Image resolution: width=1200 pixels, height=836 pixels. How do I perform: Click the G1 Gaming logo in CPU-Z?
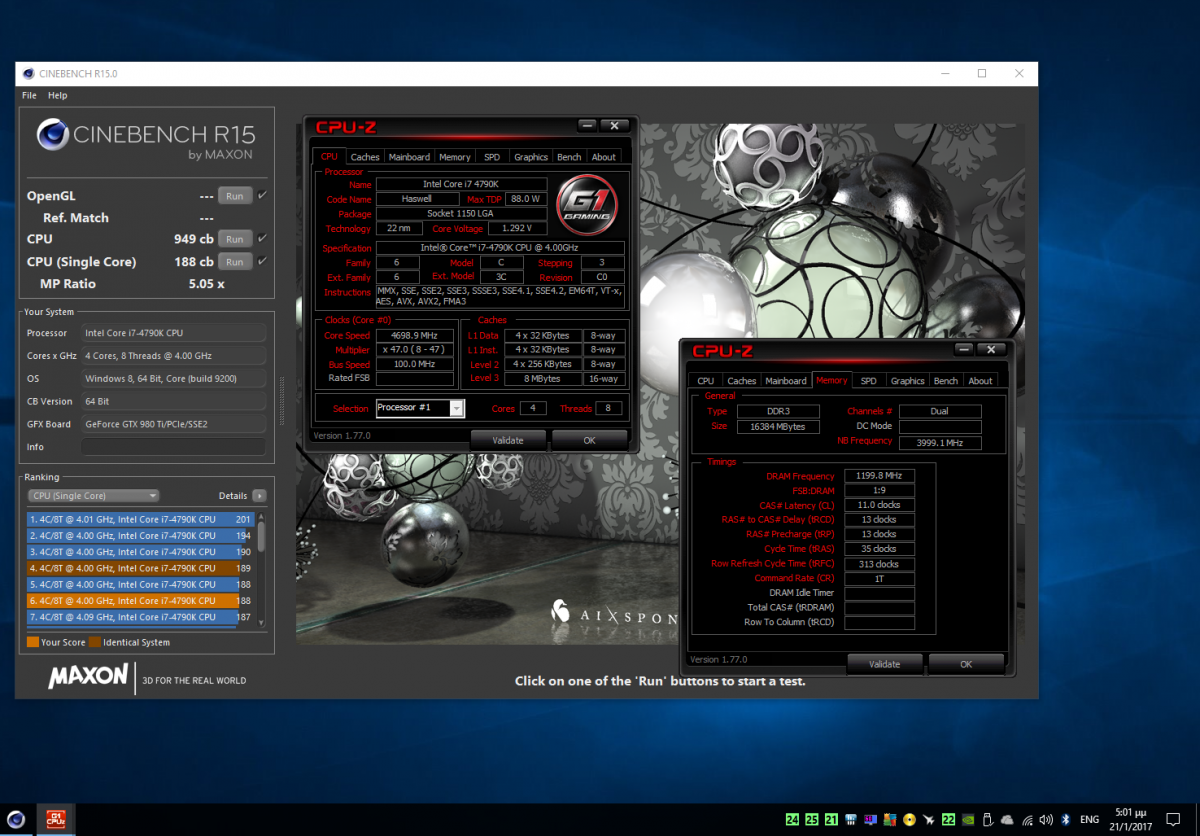[x=586, y=205]
